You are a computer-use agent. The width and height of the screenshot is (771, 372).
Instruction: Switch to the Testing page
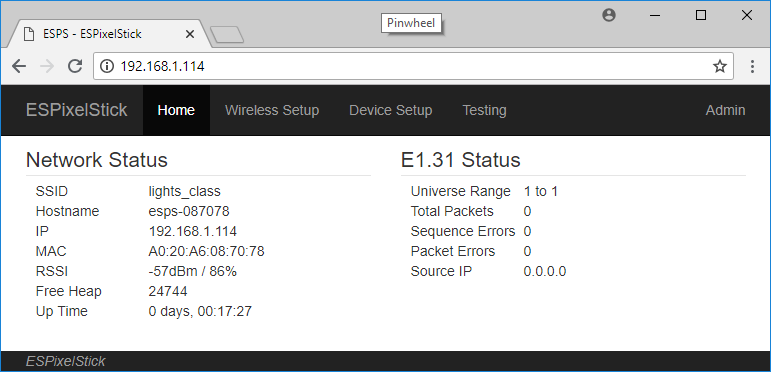(484, 110)
